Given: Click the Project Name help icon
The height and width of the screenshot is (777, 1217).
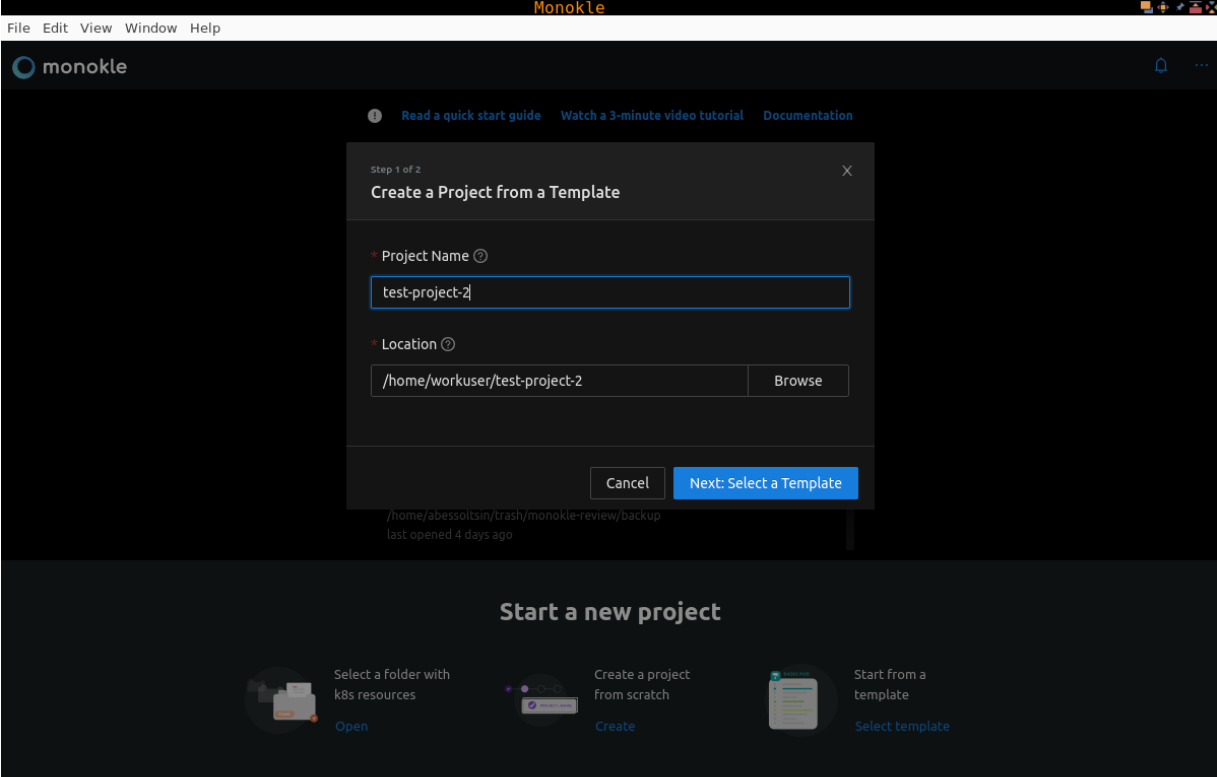Looking at the screenshot, I should click(481, 256).
